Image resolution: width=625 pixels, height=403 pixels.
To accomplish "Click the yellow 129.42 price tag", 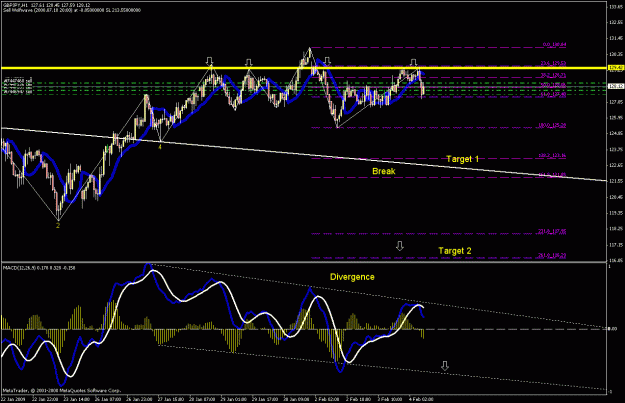I will click(x=615, y=68).
